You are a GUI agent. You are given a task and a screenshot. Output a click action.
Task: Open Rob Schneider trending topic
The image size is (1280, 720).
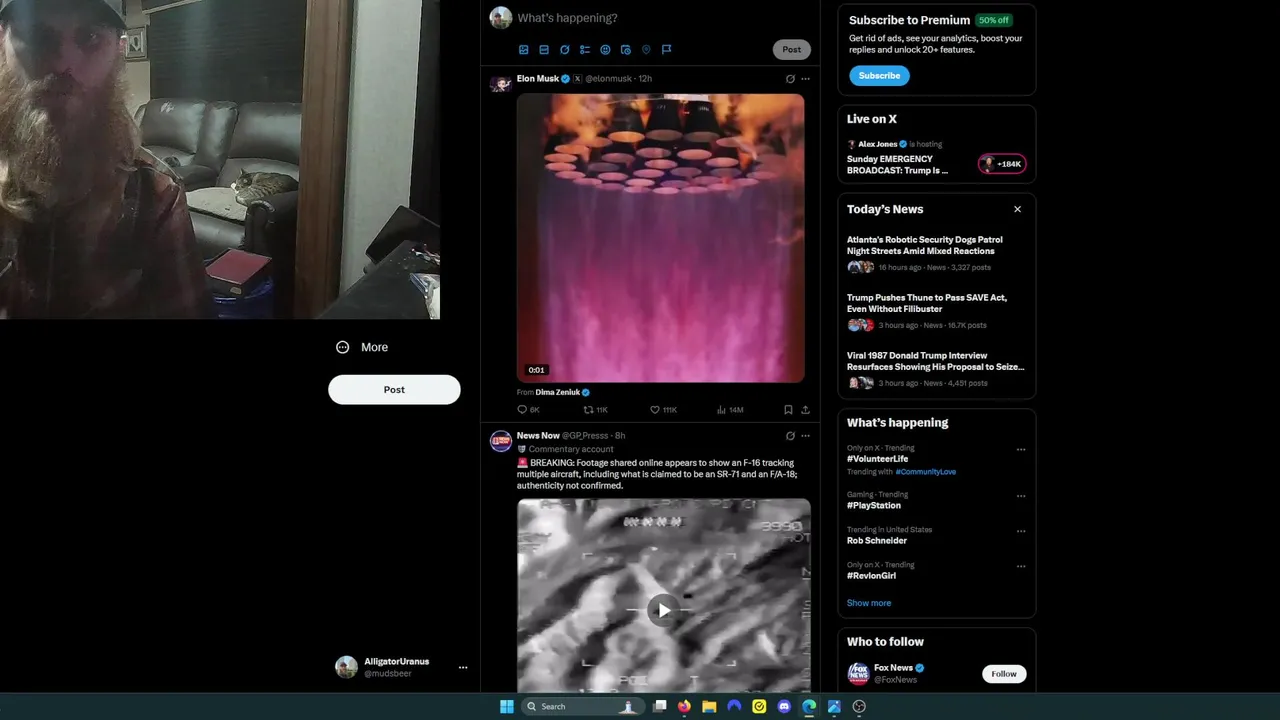pyautogui.click(x=877, y=541)
